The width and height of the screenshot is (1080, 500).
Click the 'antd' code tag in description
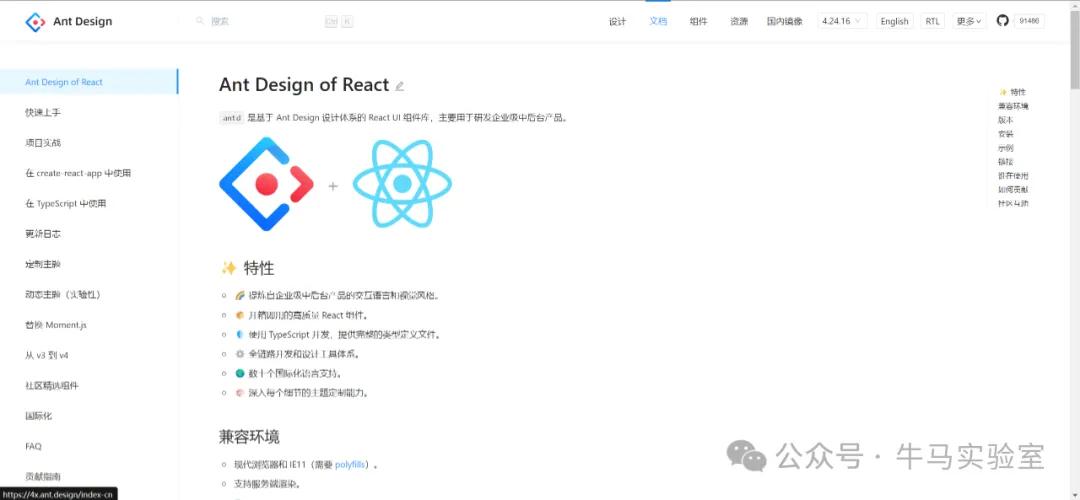231,118
